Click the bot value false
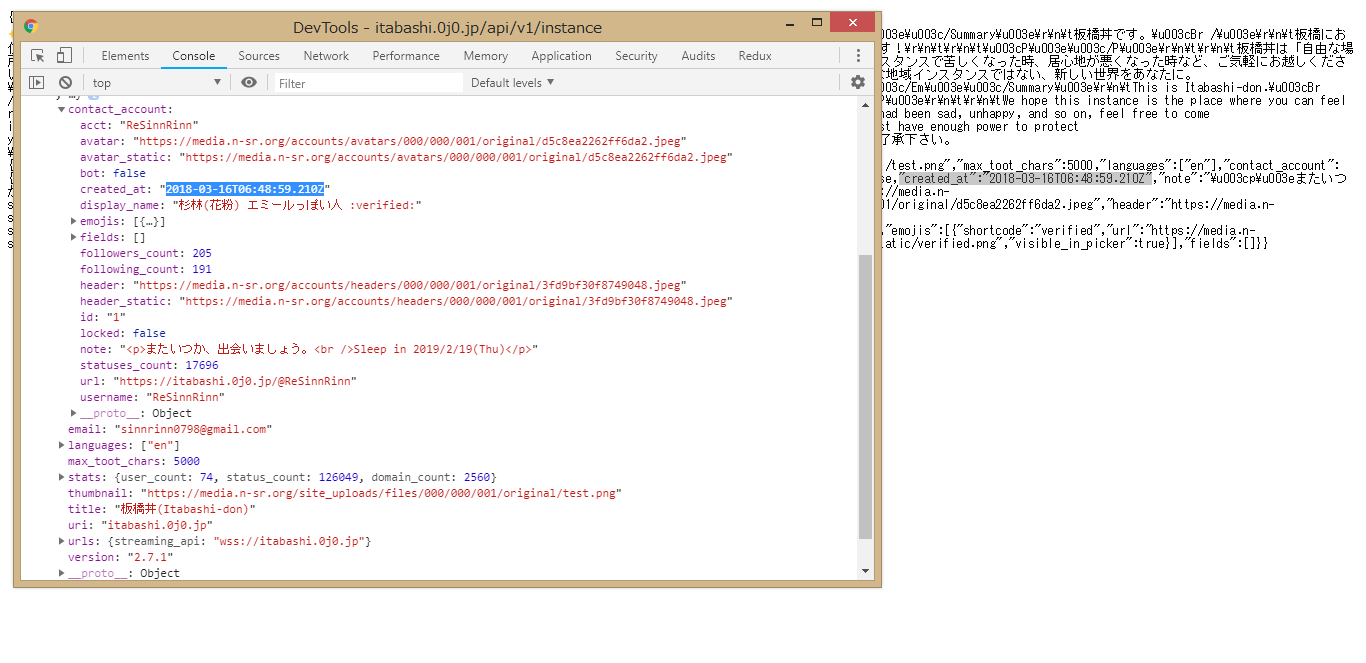 point(130,173)
